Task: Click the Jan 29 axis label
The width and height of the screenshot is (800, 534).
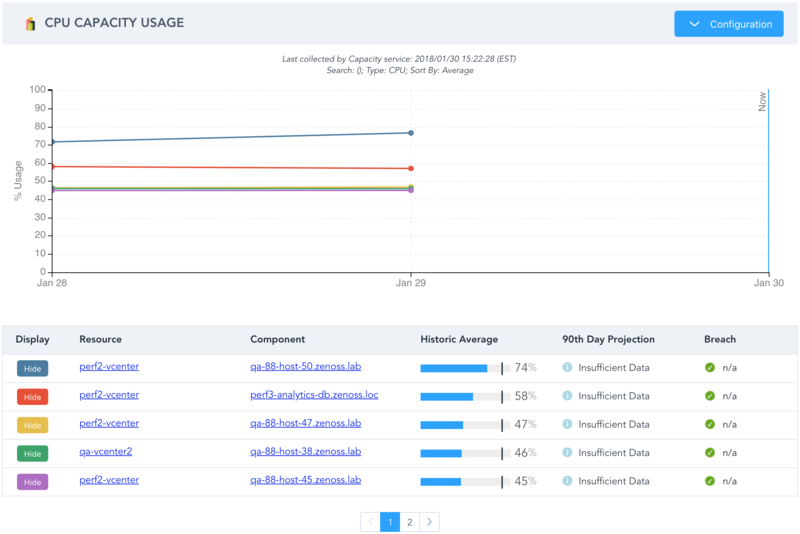Action: click(411, 283)
